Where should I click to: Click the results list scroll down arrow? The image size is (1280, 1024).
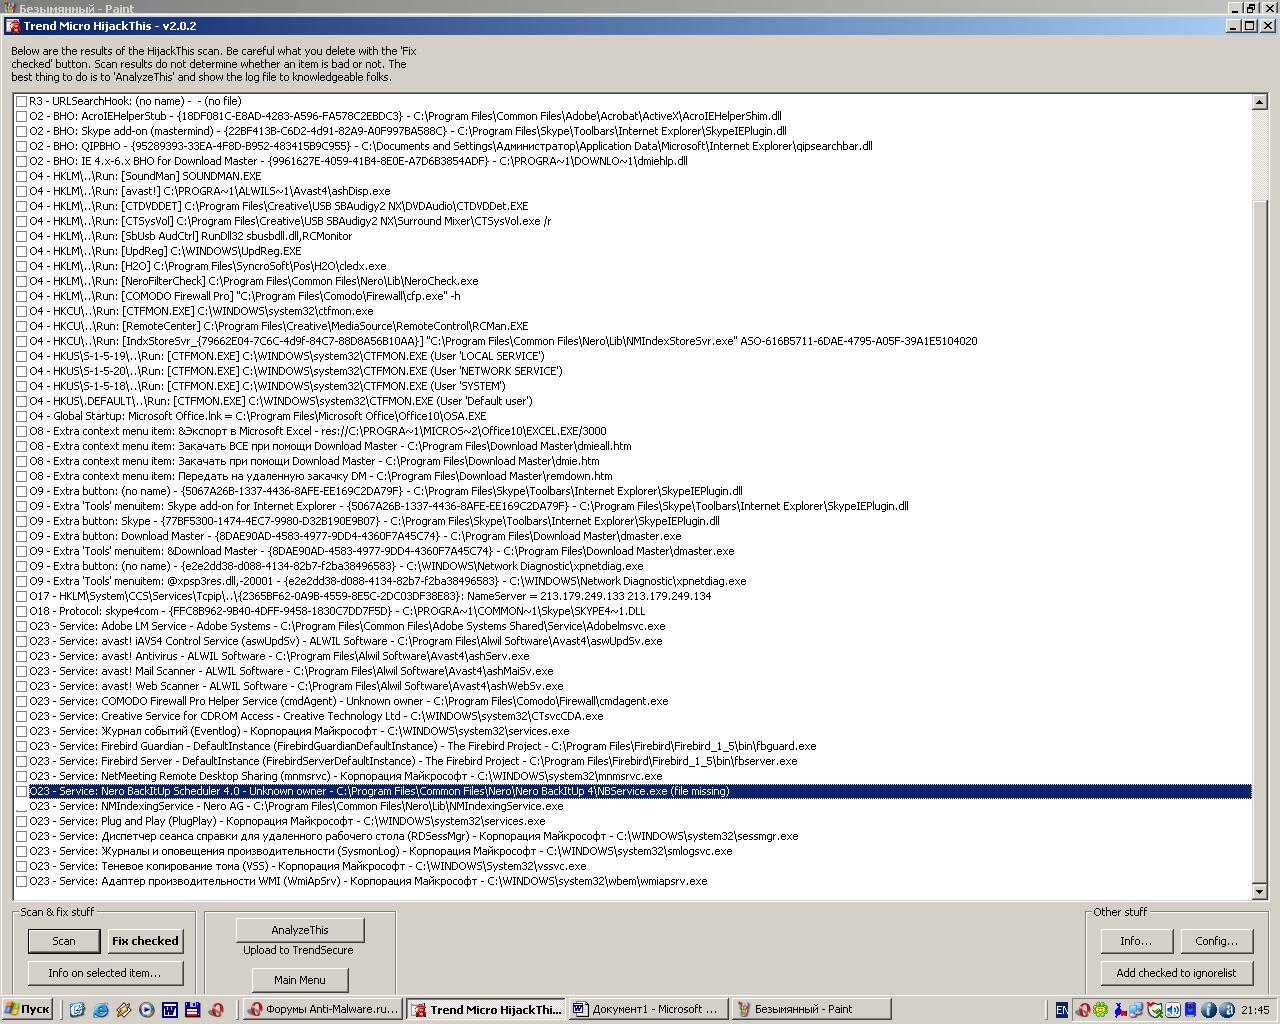click(x=1259, y=891)
